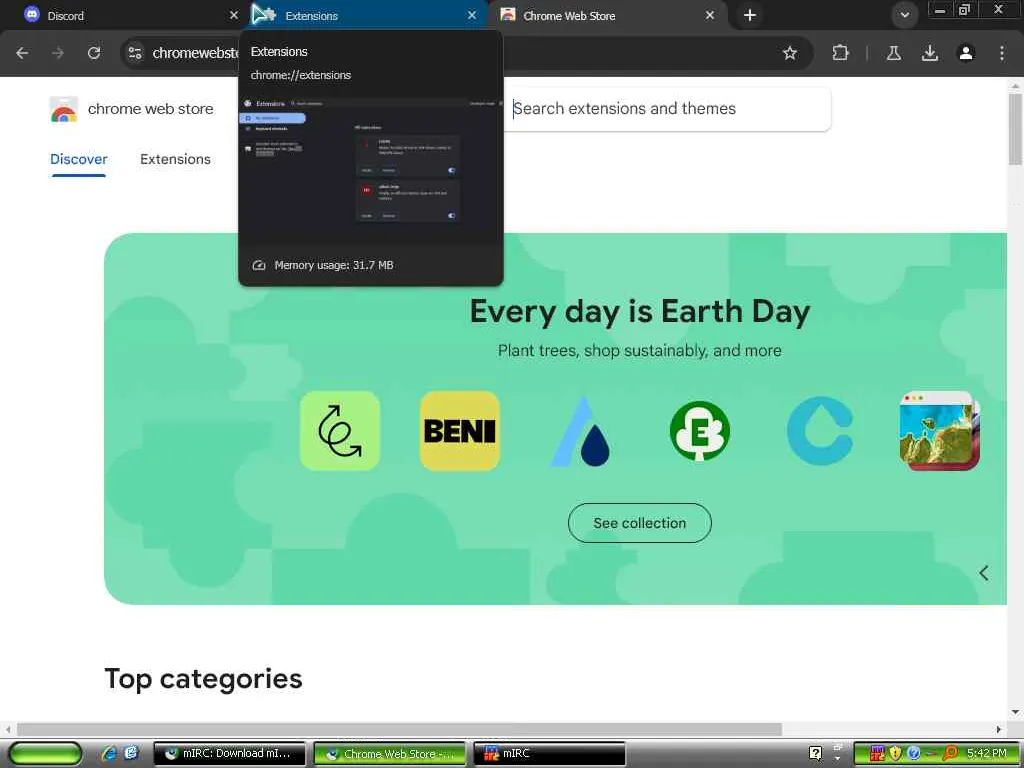Screen dimensions: 1024x768
Task: Click the Memory usage: 31.7 MB text
Action: click(x=334, y=265)
